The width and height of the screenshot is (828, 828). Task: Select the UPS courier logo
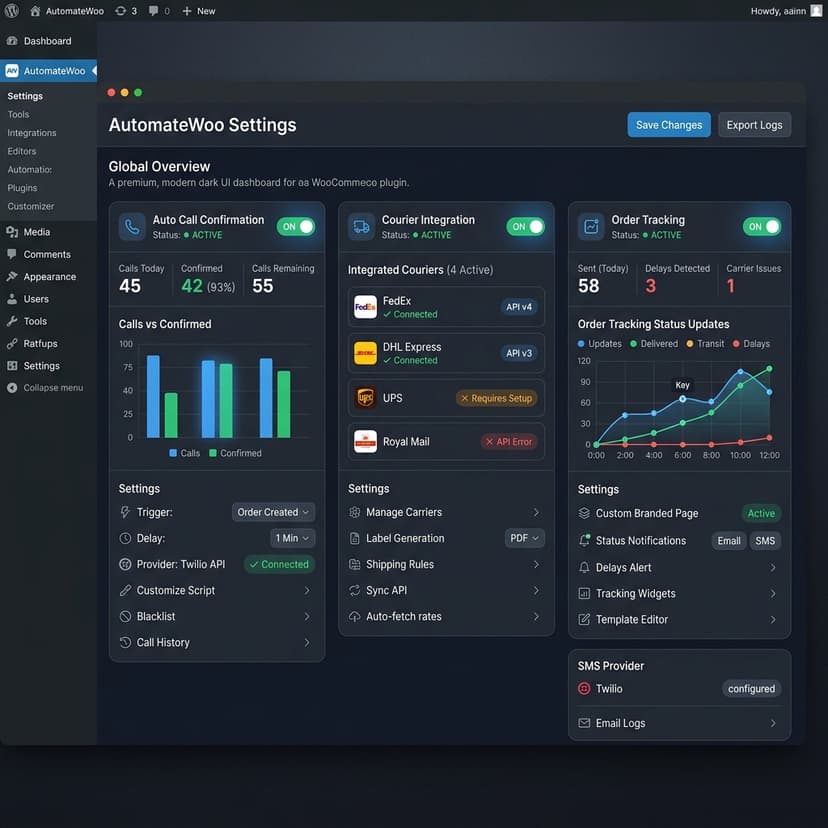pos(365,397)
